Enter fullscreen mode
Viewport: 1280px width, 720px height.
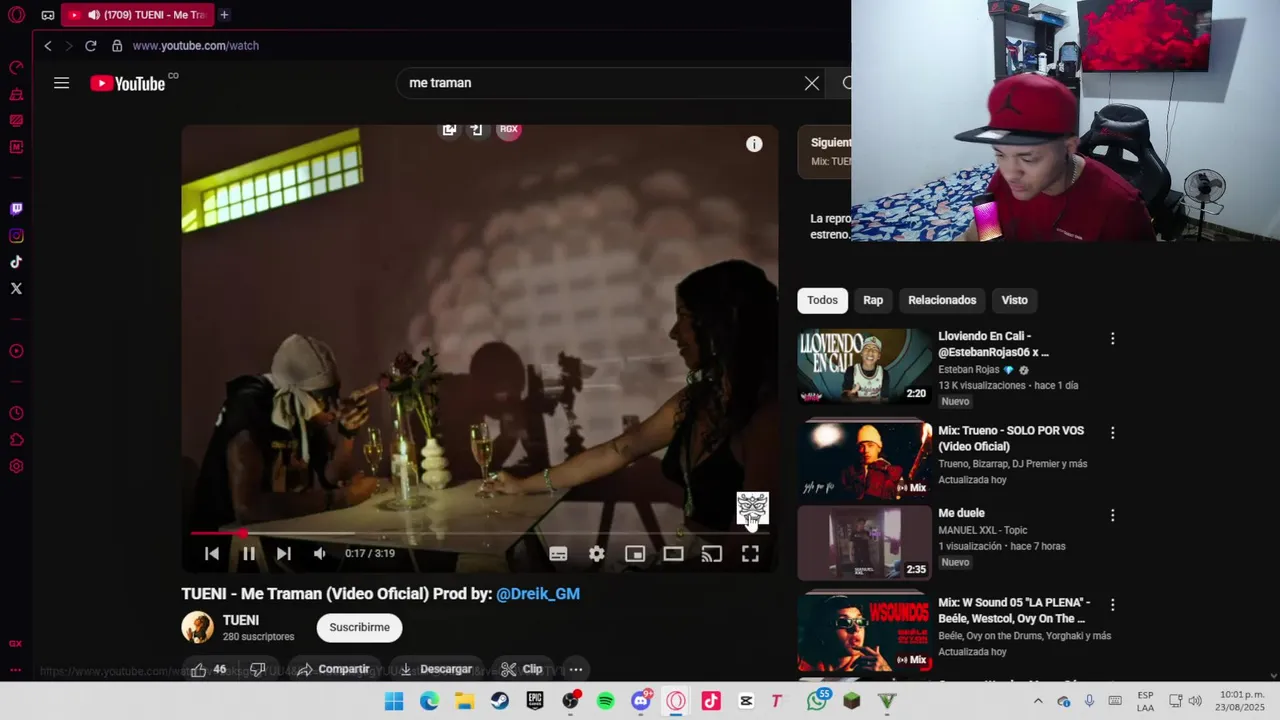coord(750,553)
